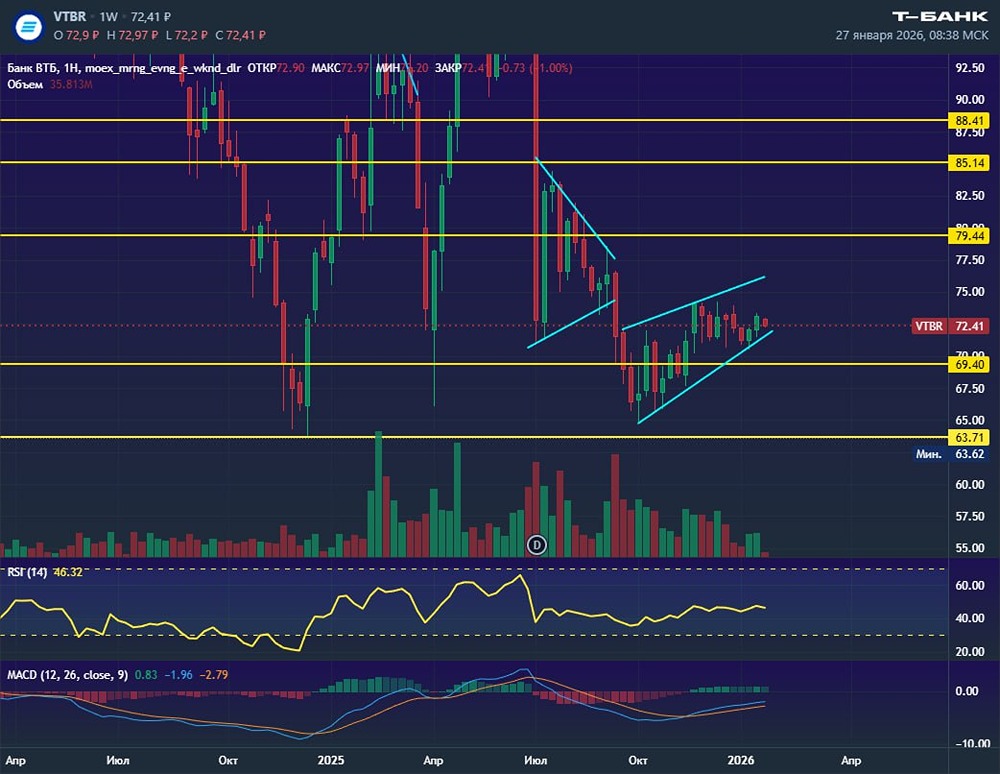Image resolution: width=1000 pixels, height=774 pixels.
Task: Click the 88.41 yellow price level label
Action: pyautogui.click(x=969, y=120)
